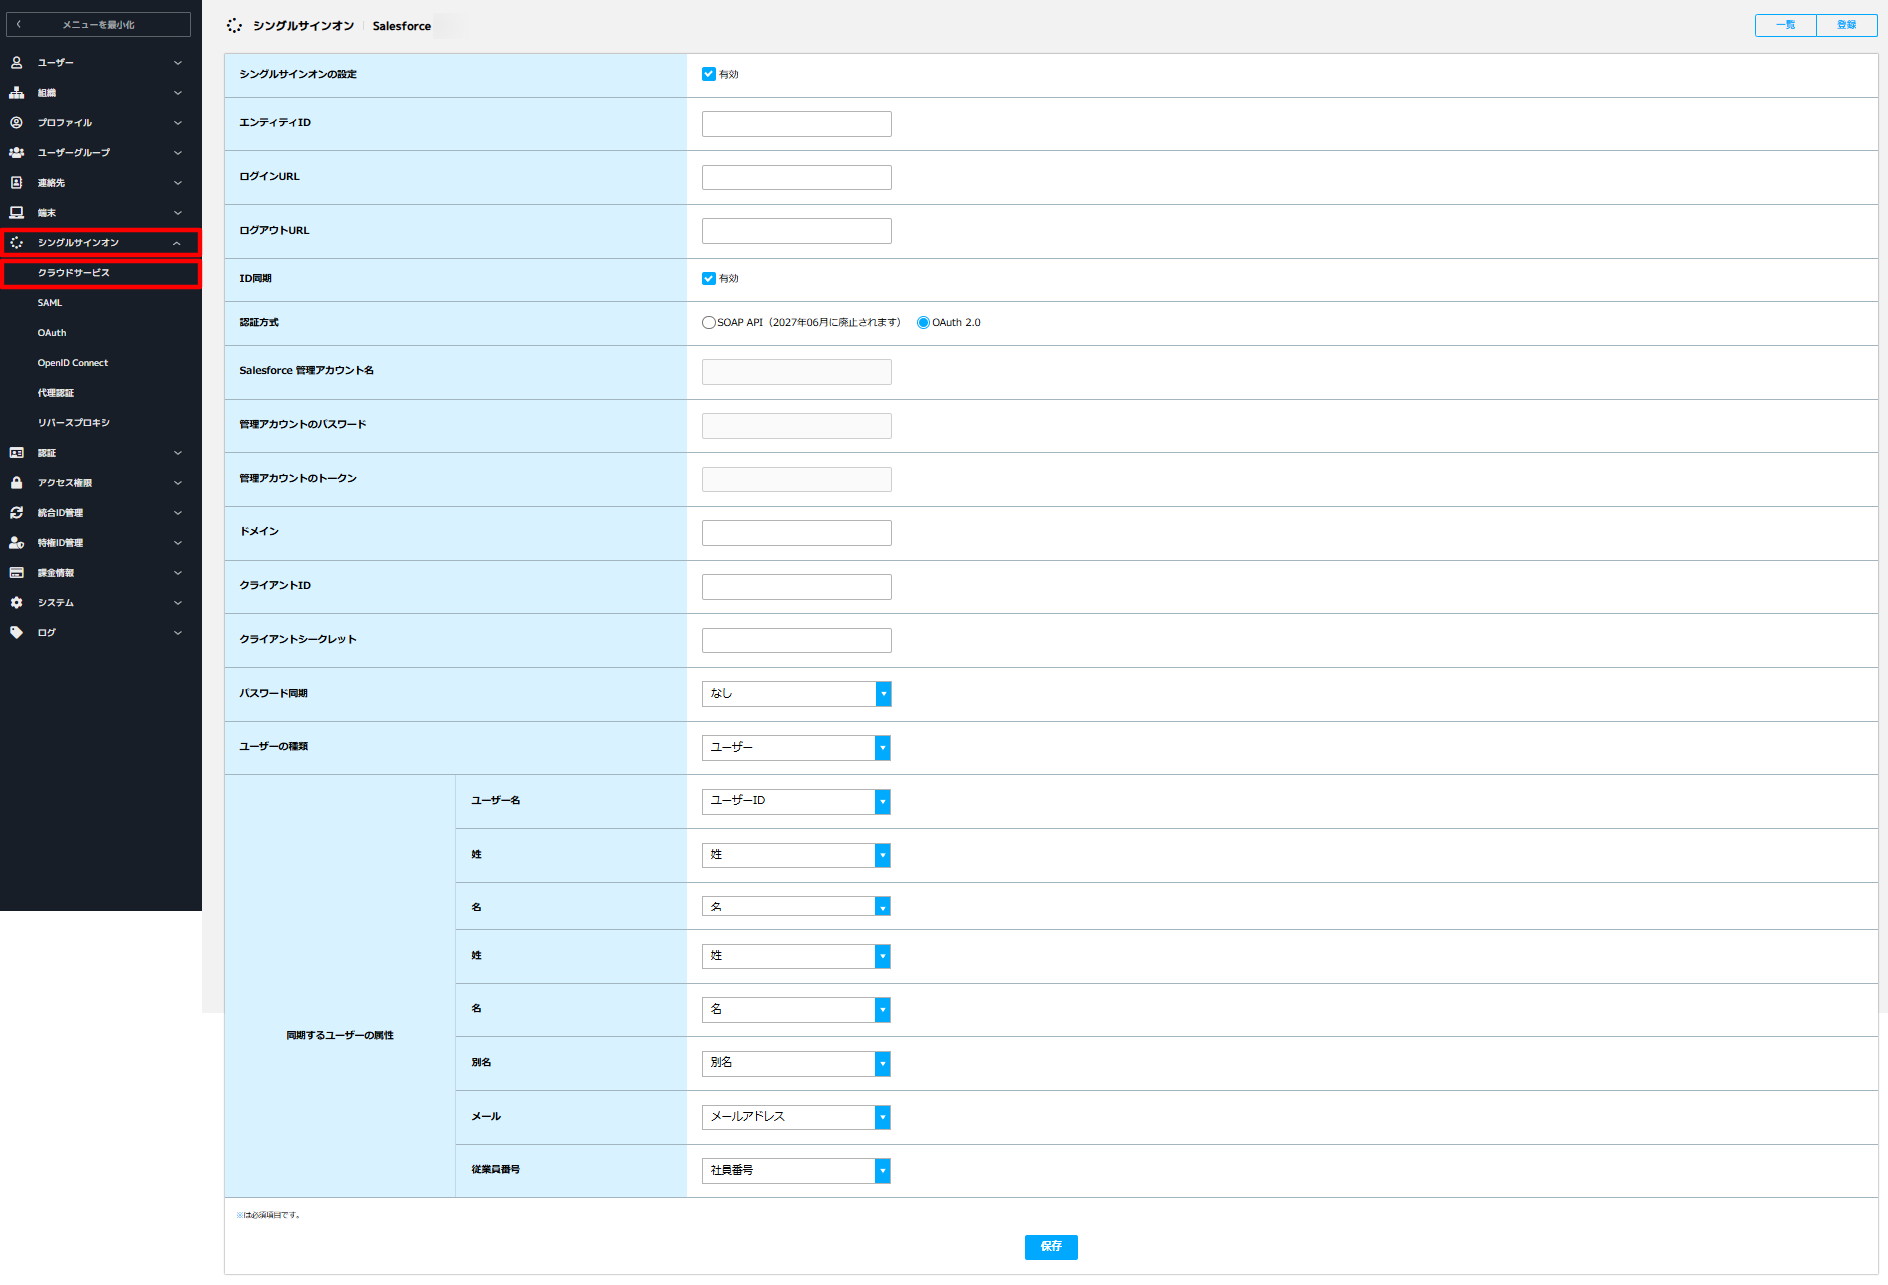The width and height of the screenshot is (1888, 1285).
Task: Expand the ログ menu chevron
Action: [178, 633]
